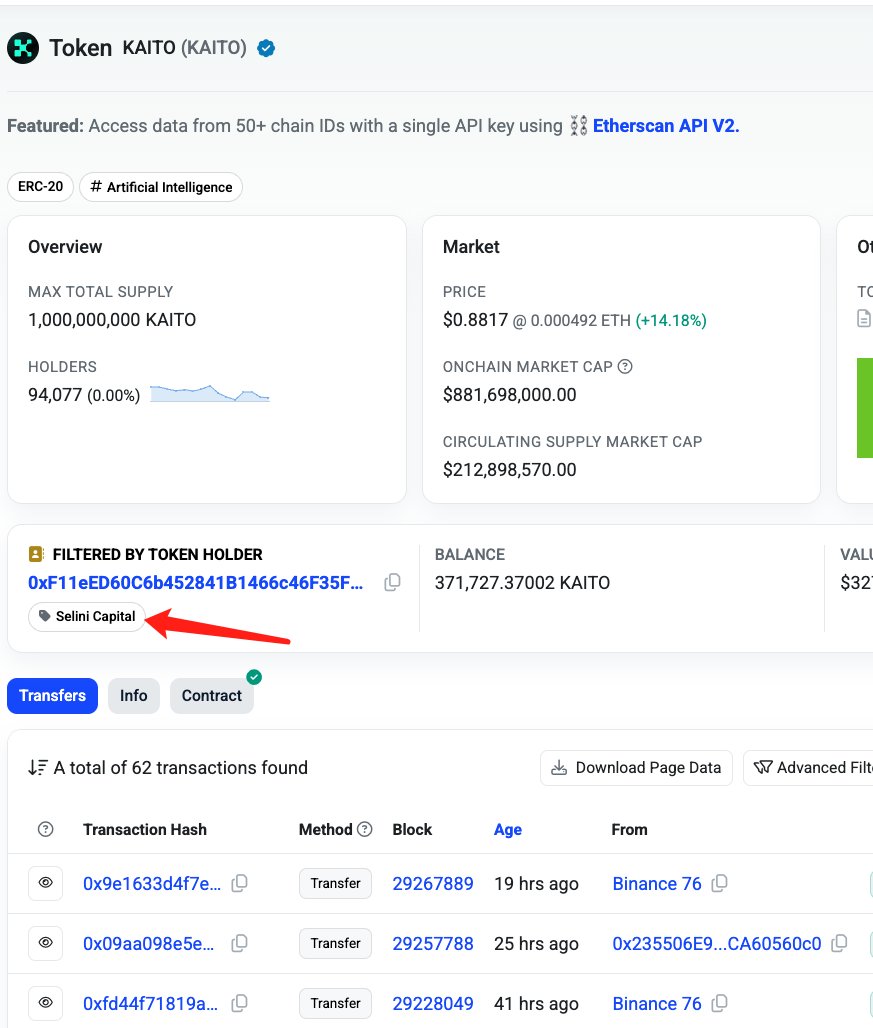The width and height of the screenshot is (873, 1028).
Task: Copy the 0x235506E9...CA60560c0 sender address
Action: (x=840, y=943)
